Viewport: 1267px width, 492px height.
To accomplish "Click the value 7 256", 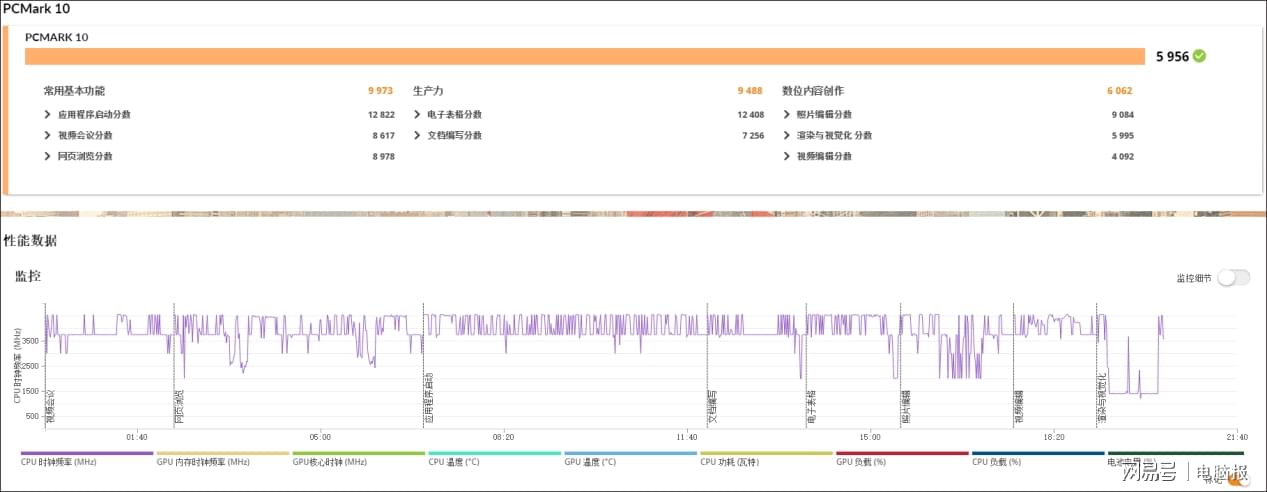I will point(752,135).
